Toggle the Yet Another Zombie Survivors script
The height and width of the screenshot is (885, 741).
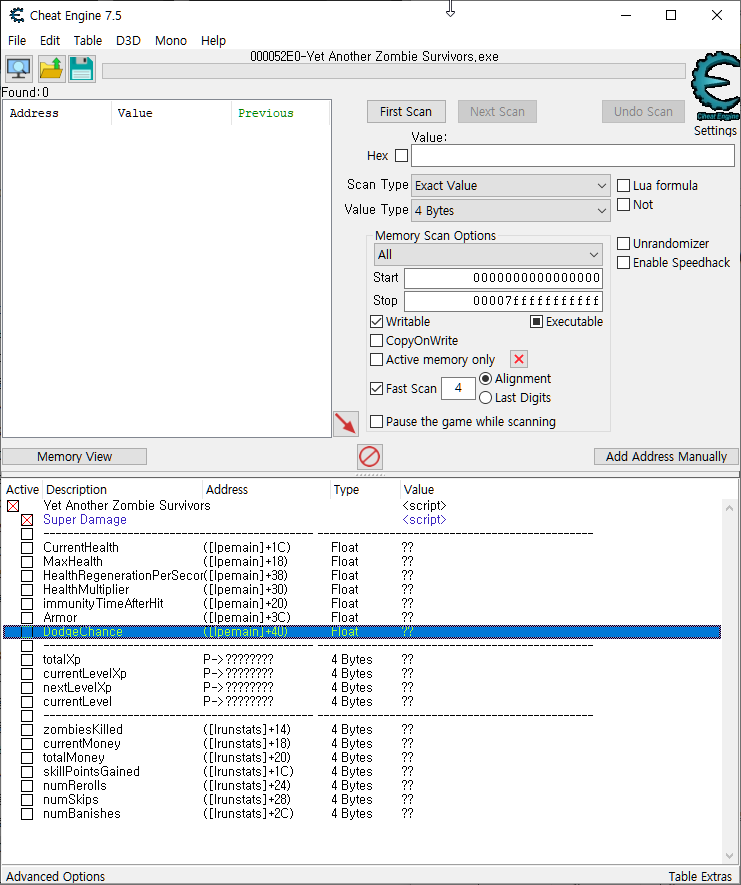pyautogui.click(x=13, y=506)
